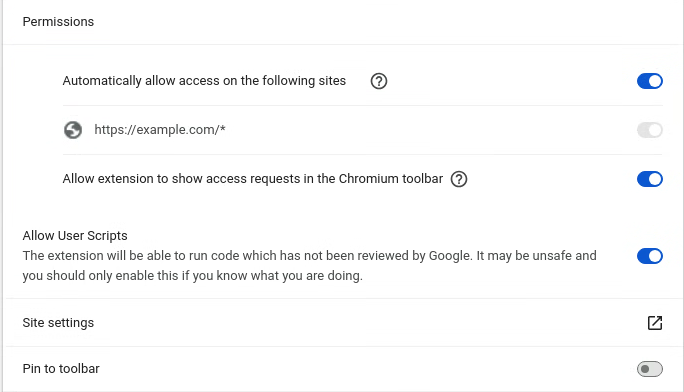
Task: Click the Allow User Scripts title
Action: click(75, 235)
